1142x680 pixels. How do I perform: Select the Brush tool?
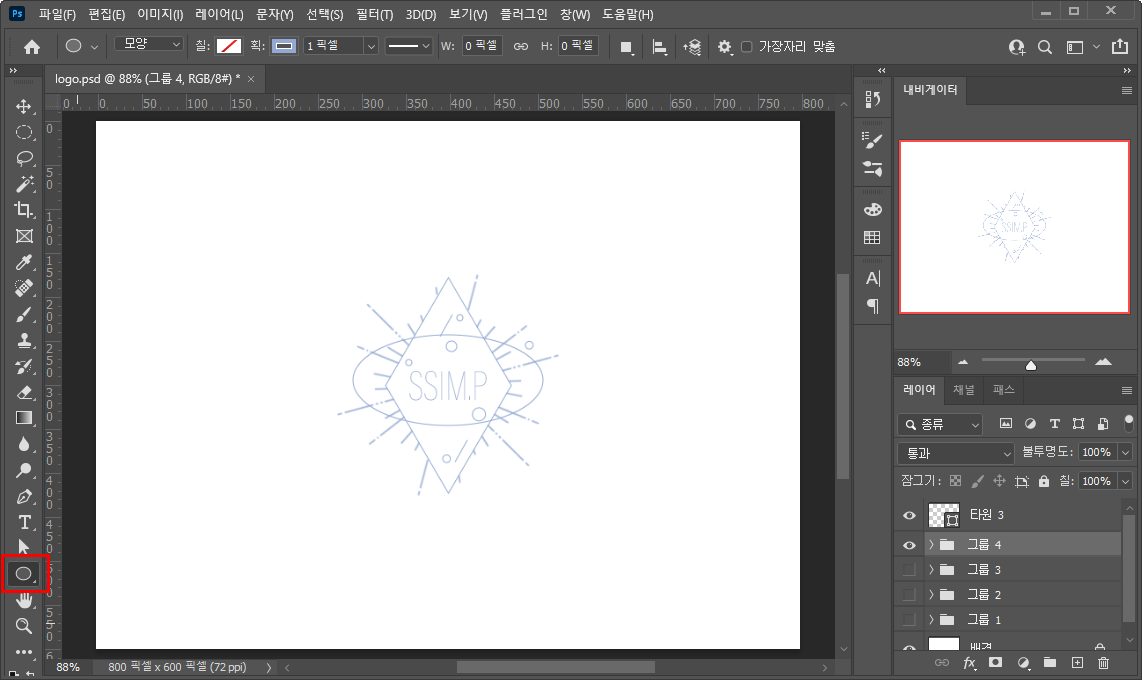24,315
